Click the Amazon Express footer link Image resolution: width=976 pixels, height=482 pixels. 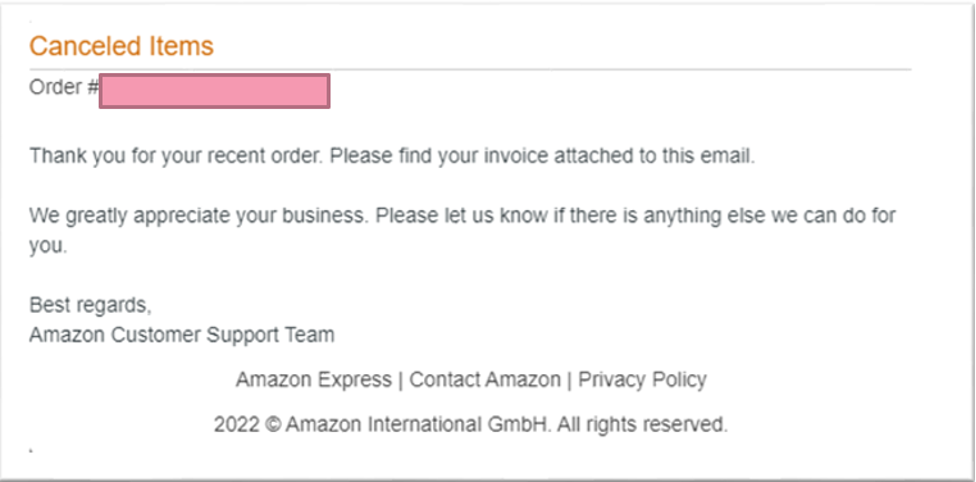313,380
